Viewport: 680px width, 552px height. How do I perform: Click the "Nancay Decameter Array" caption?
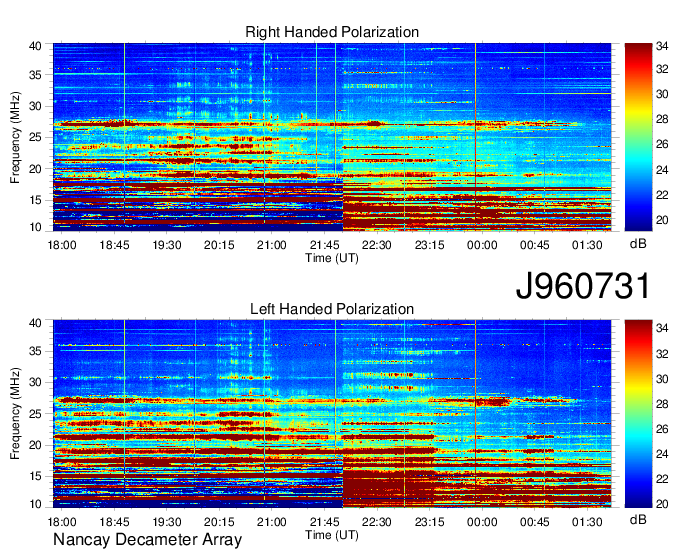pos(147,540)
